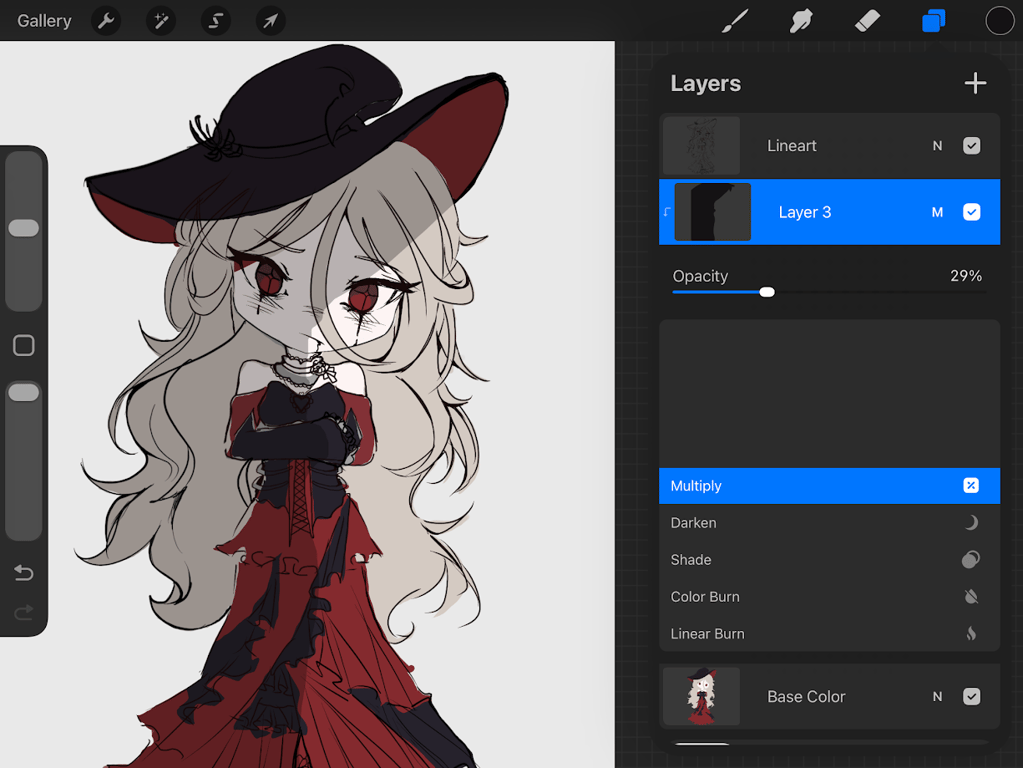Close the Layers panel icon
Image resolution: width=1023 pixels, height=768 pixels.
pos(934,21)
